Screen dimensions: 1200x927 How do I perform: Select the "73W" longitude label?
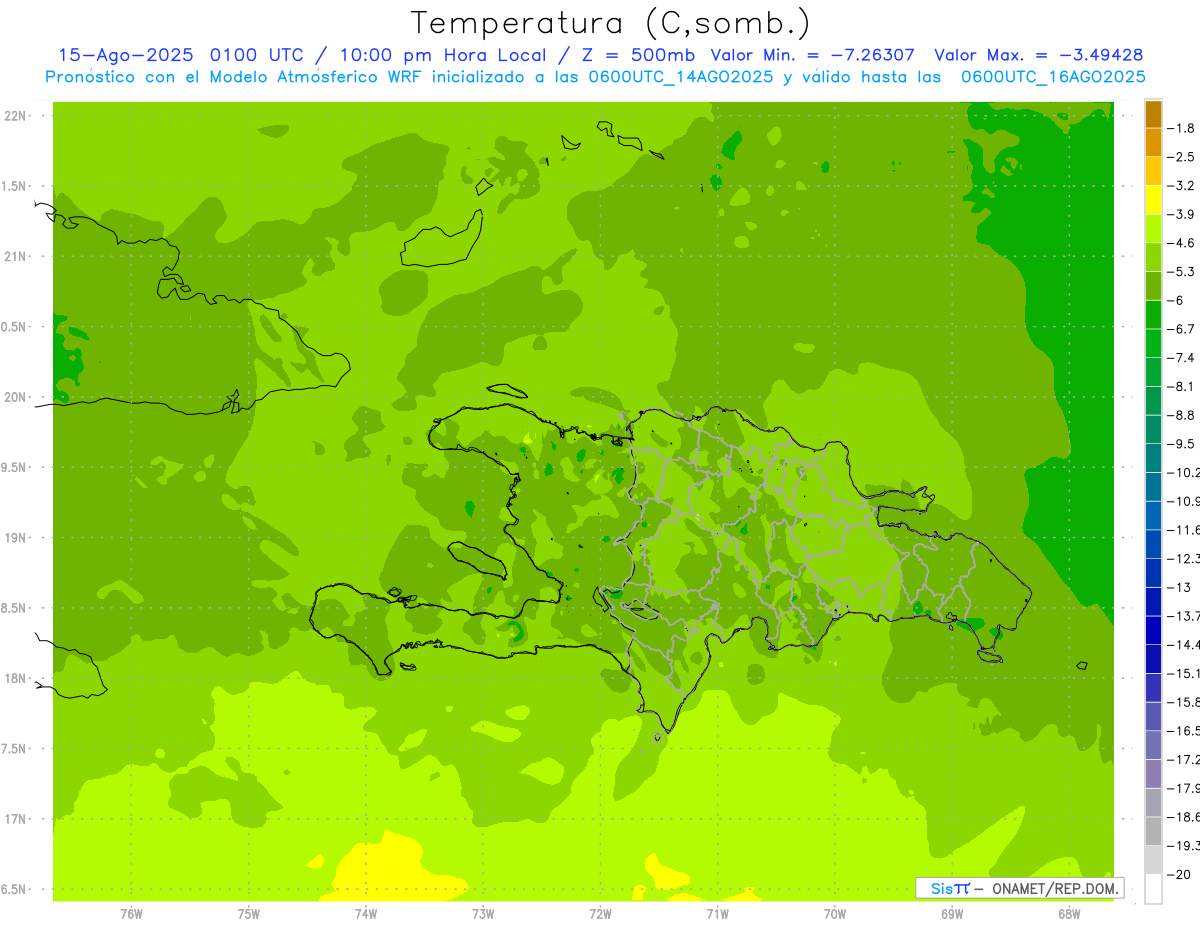click(x=483, y=914)
